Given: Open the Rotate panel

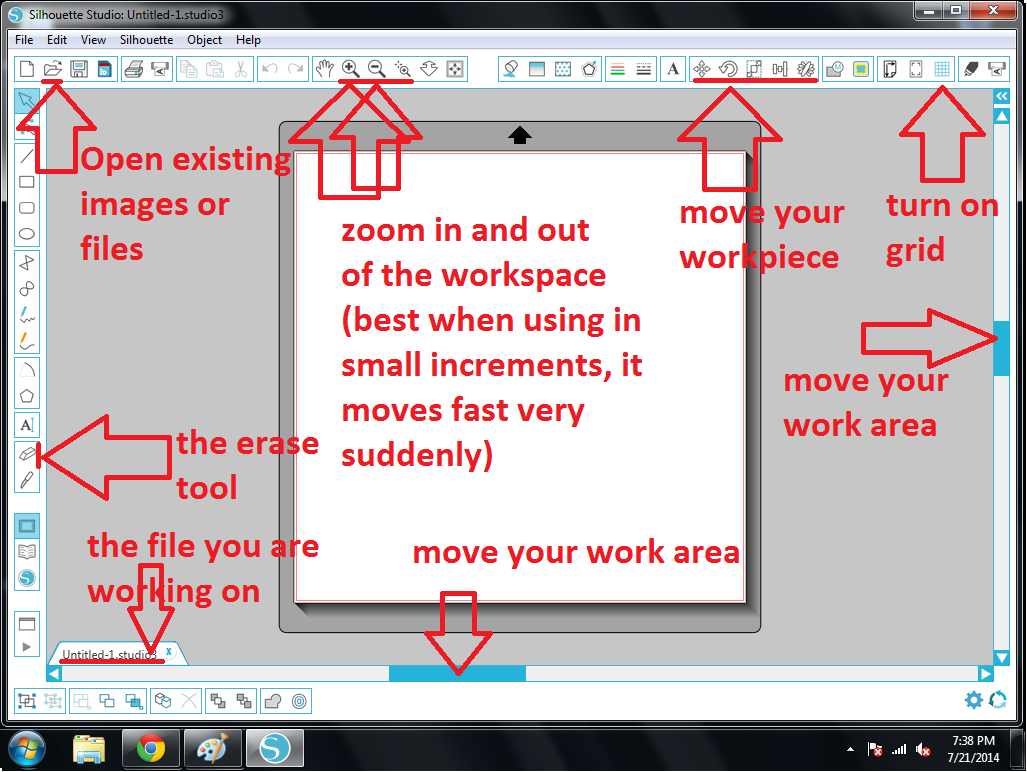Looking at the screenshot, I should pyautogui.click(x=728, y=69).
